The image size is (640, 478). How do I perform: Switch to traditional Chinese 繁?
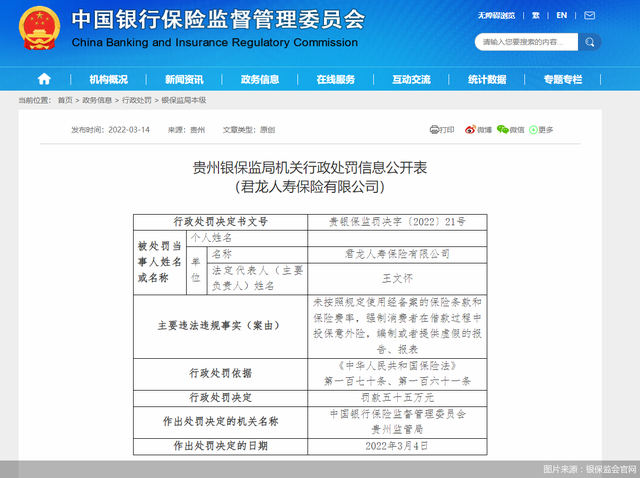[536, 16]
